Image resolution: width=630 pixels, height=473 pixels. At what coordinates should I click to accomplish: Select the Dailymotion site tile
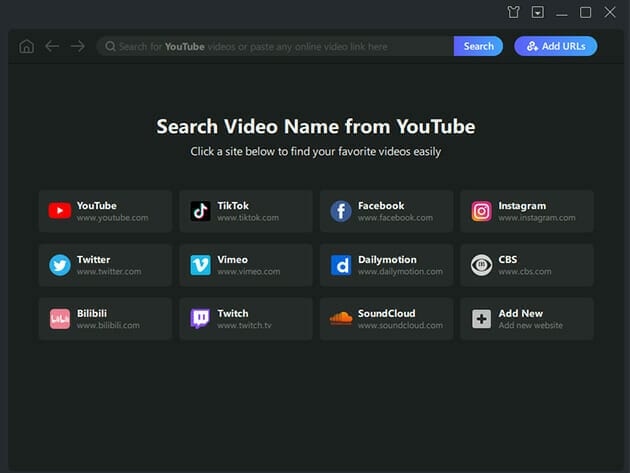click(x=386, y=265)
